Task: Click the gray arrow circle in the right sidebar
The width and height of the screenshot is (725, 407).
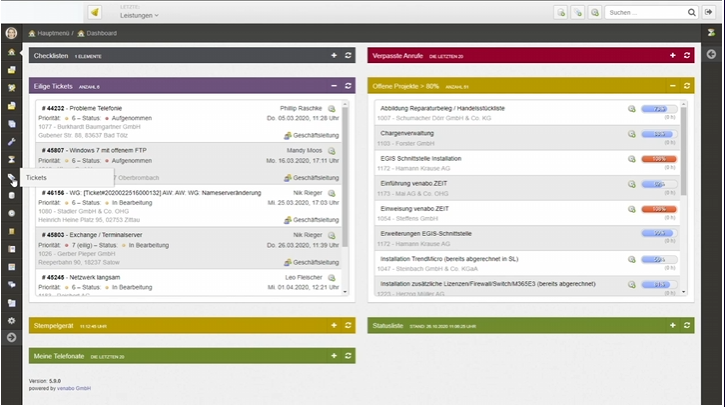Action: (711, 55)
